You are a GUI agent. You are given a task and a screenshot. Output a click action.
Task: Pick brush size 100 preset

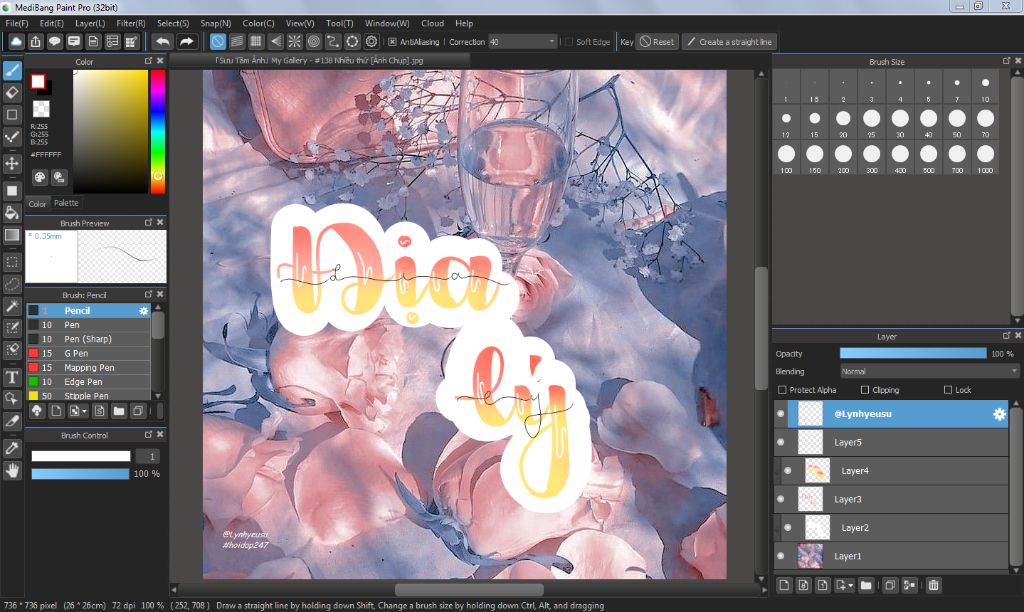(x=786, y=157)
